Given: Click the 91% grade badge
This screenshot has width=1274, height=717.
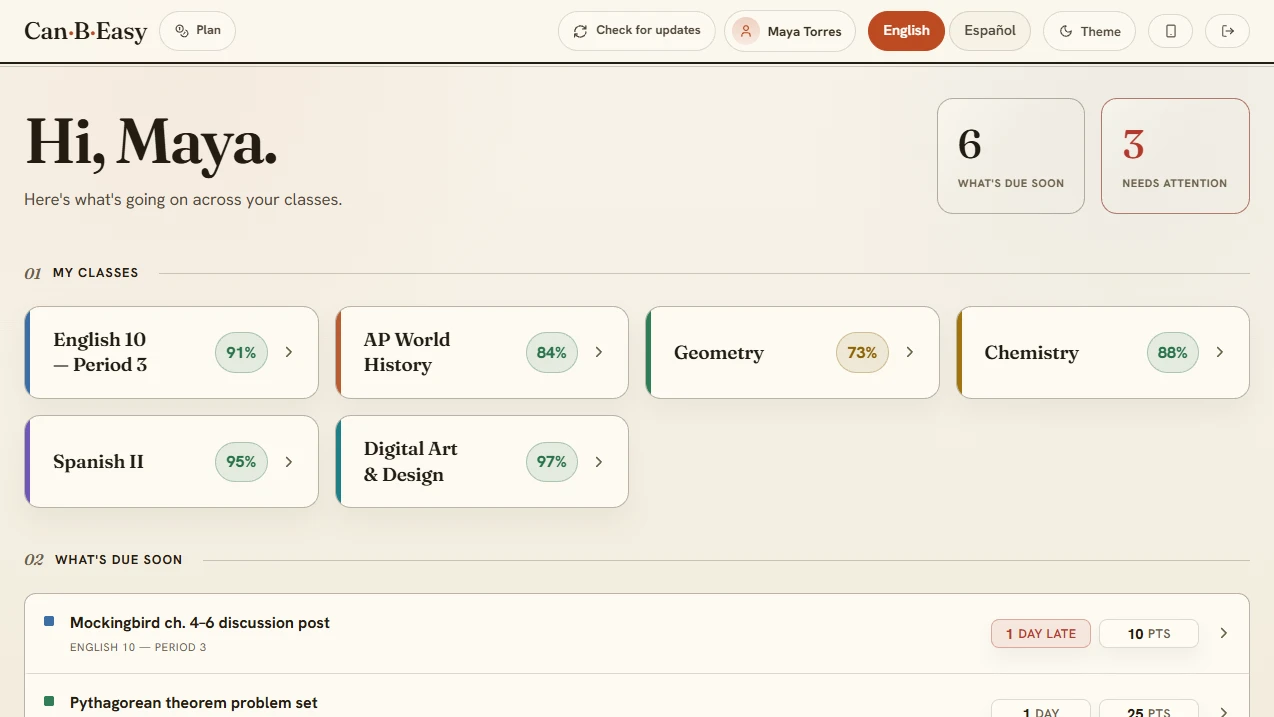Looking at the screenshot, I should 241,352.
